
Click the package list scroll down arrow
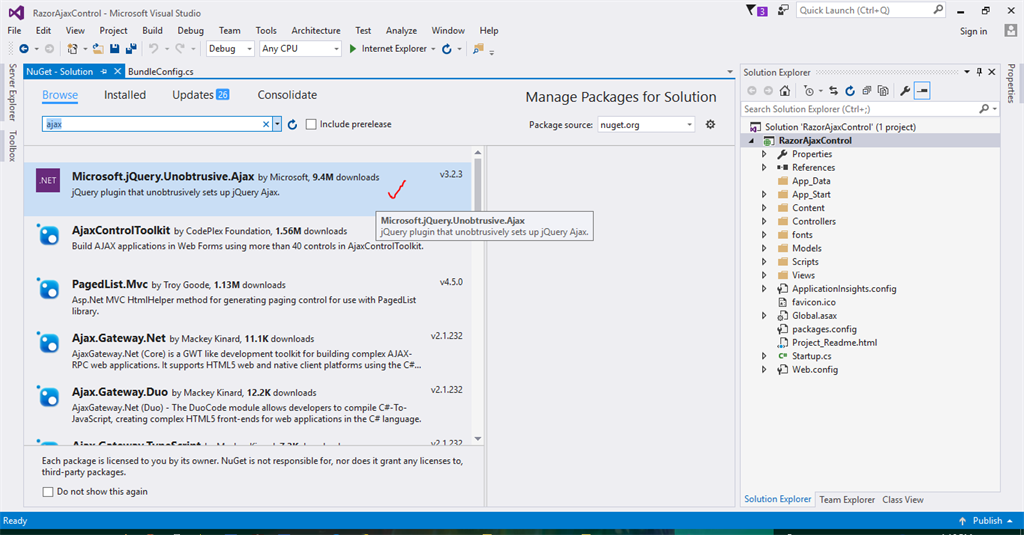477,438
